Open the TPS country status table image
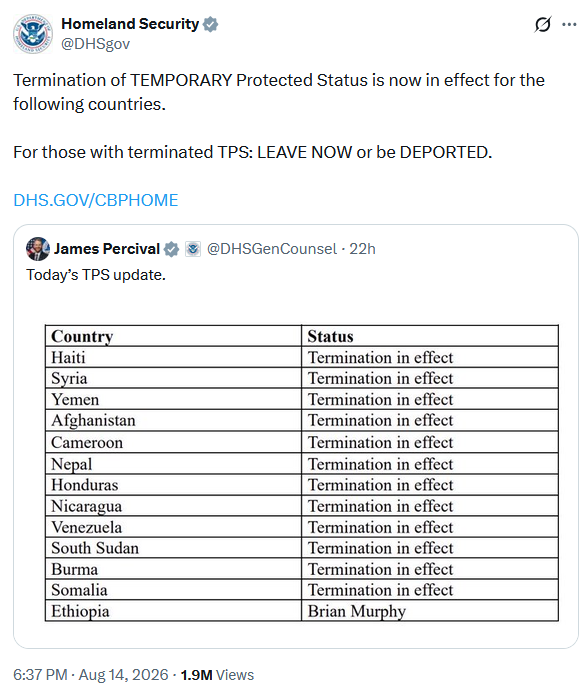Screen dimensions: 587x695 pos(301,473)
